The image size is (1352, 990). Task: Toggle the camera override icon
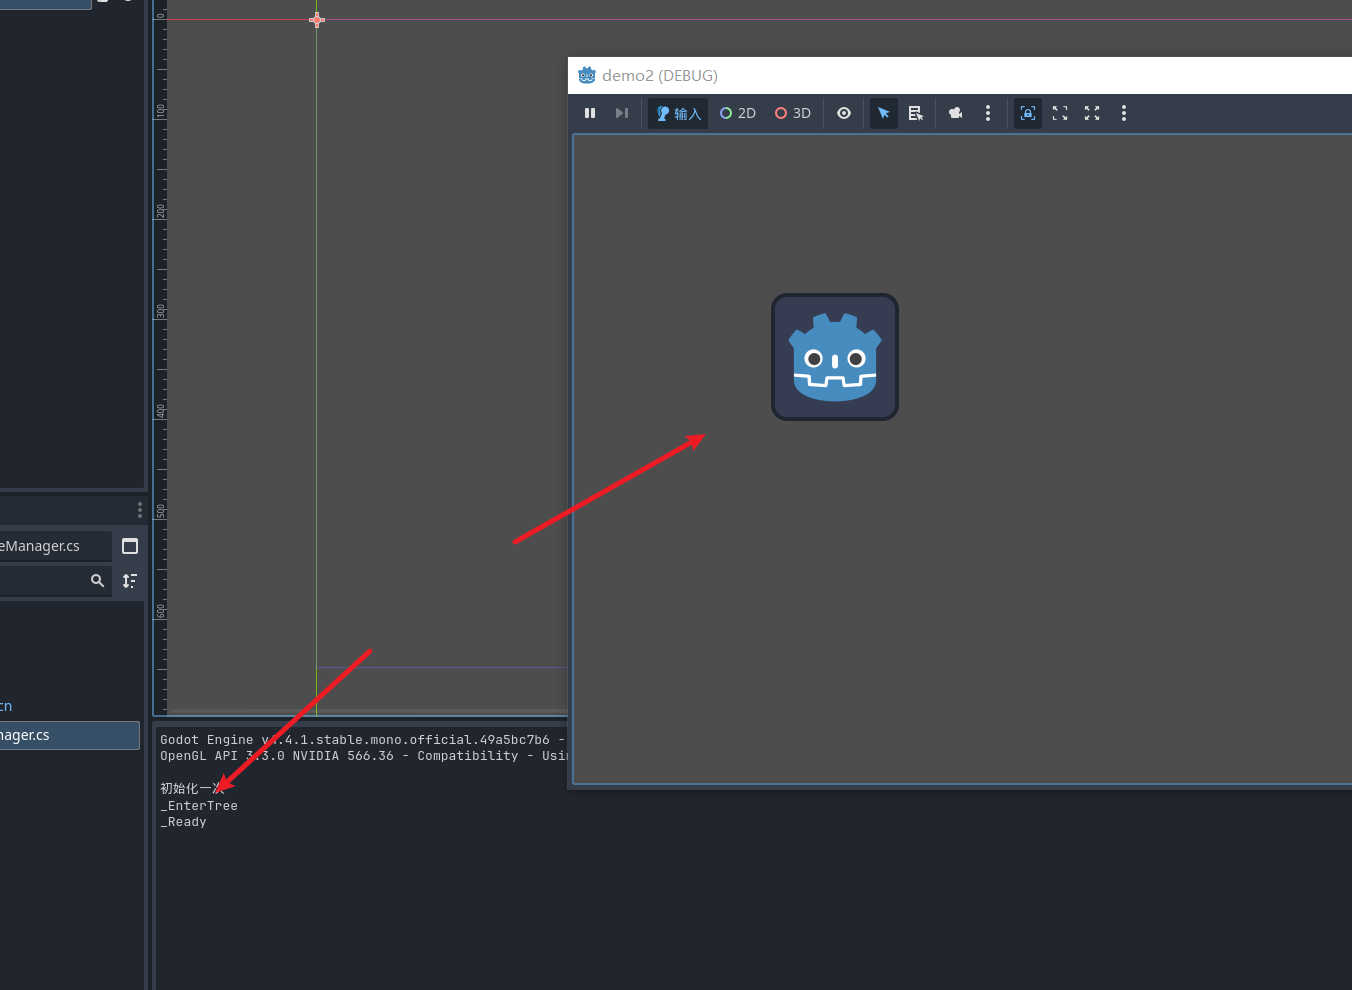956,113
